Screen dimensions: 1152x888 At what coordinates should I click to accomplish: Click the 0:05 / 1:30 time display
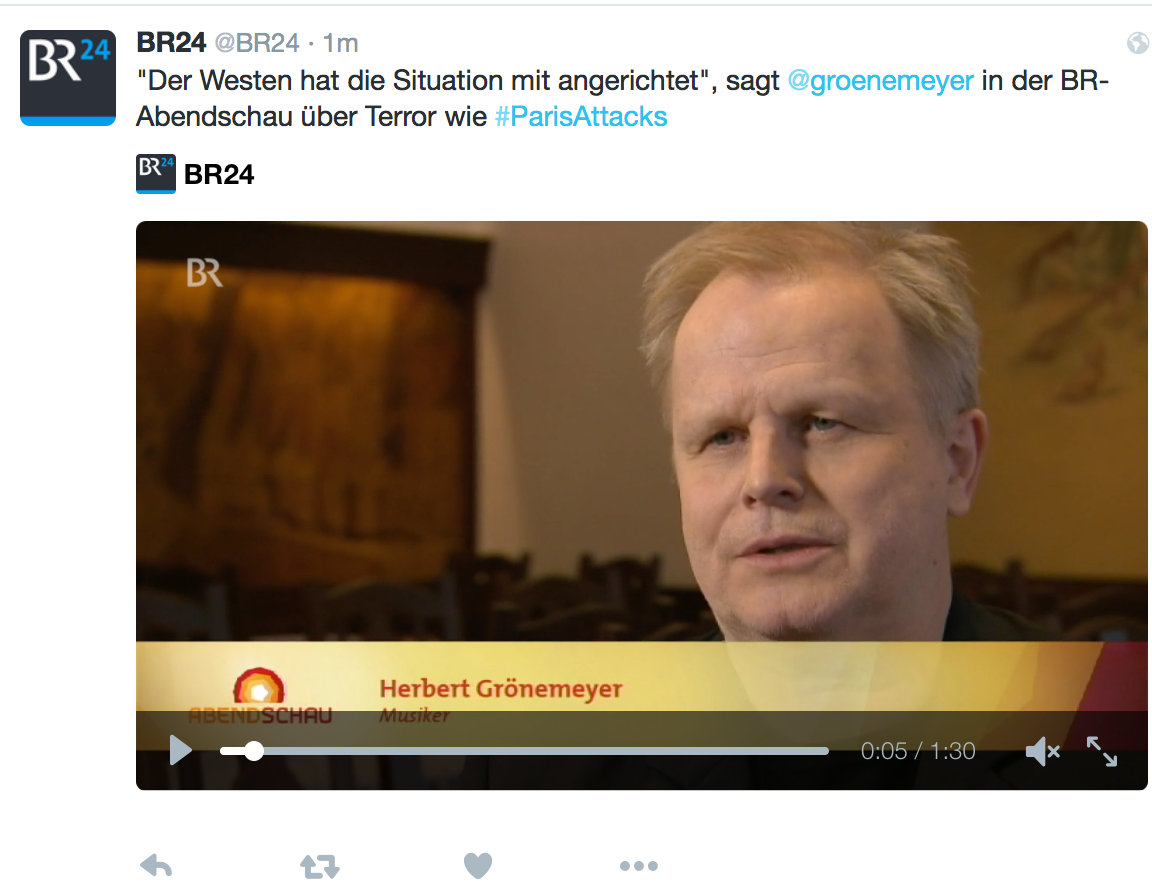pyautogui.click(x=918, y=751)
